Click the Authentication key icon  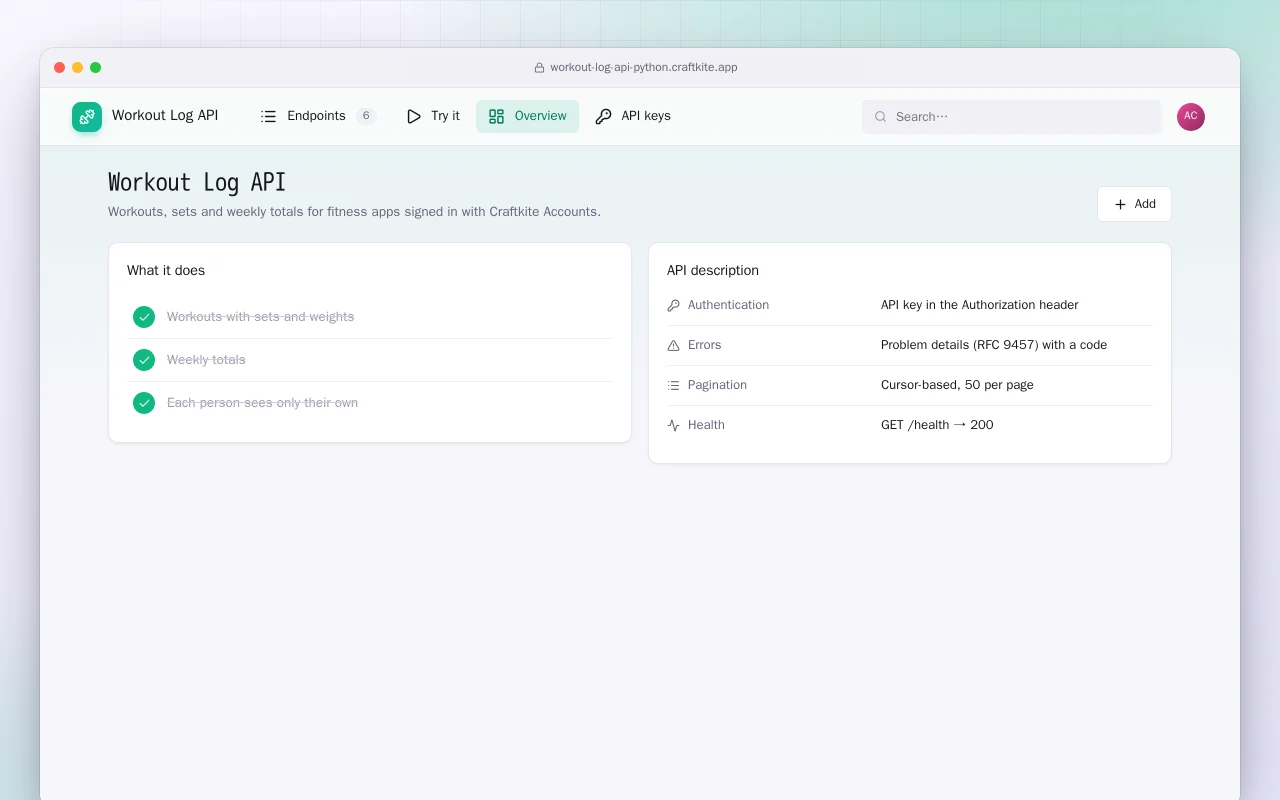(673, 305)
